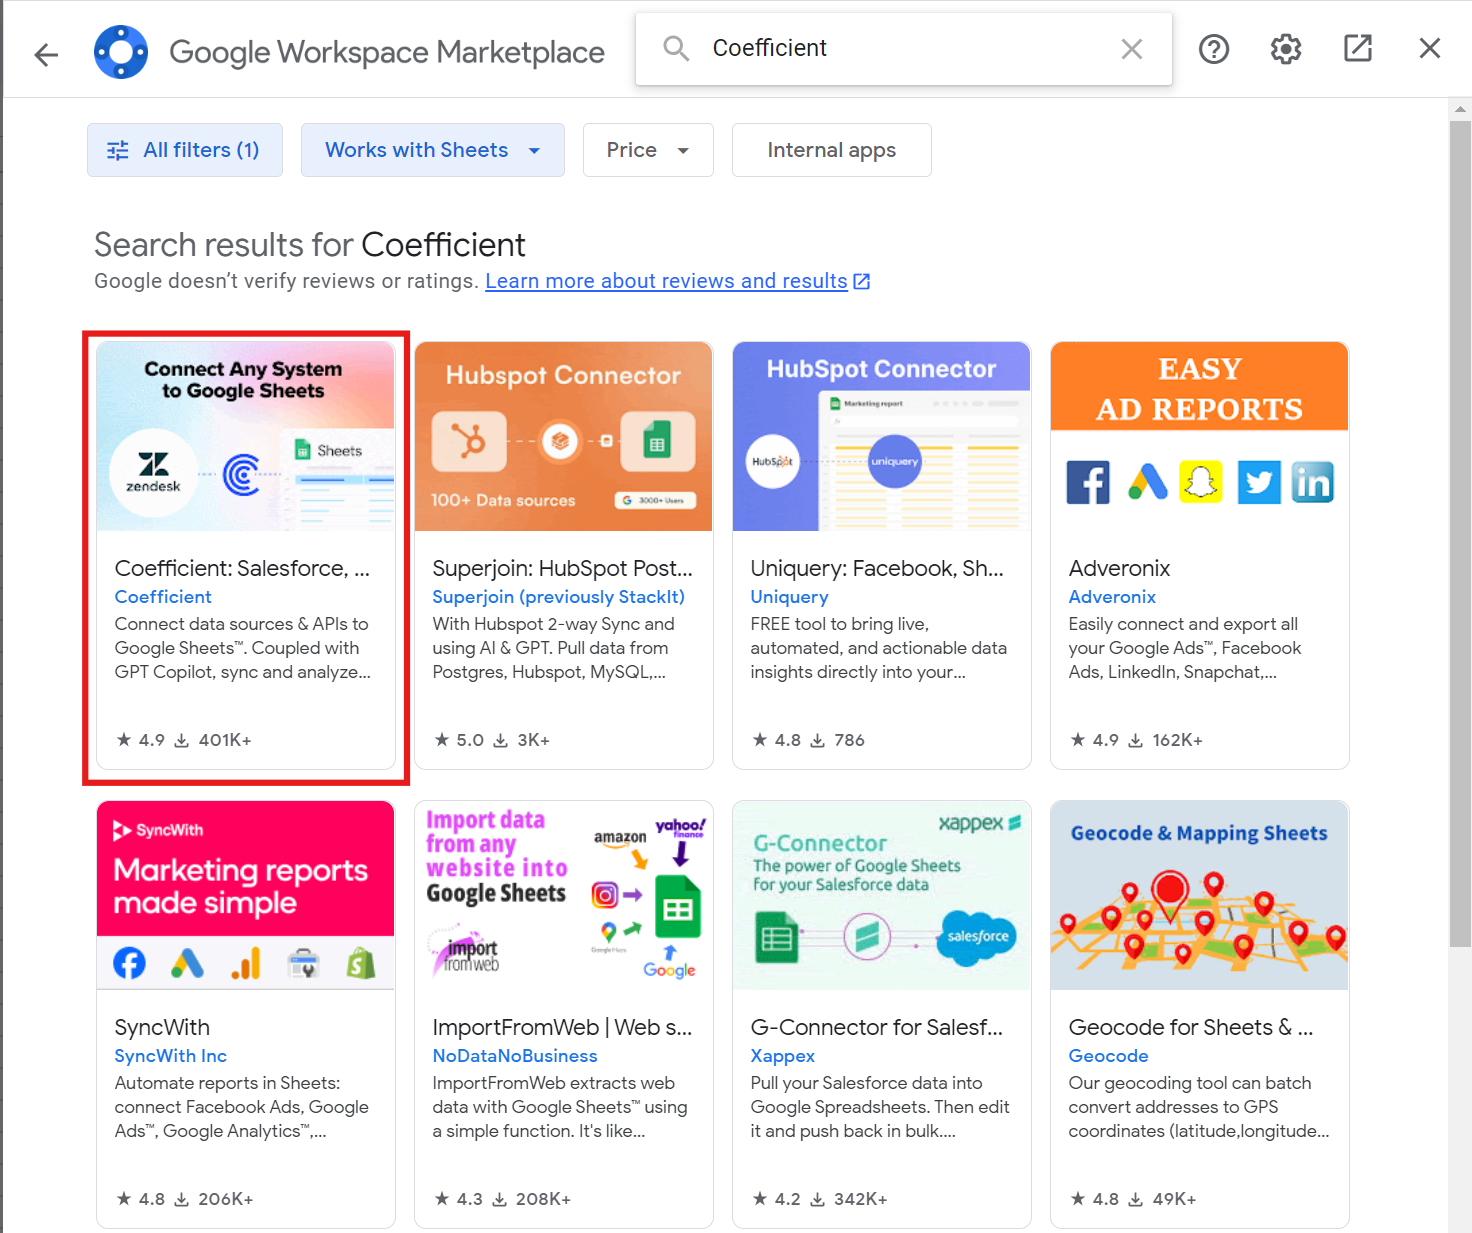
Task: Click Superjoin's 5.0 star rating
Action: [x=459, y=740]
